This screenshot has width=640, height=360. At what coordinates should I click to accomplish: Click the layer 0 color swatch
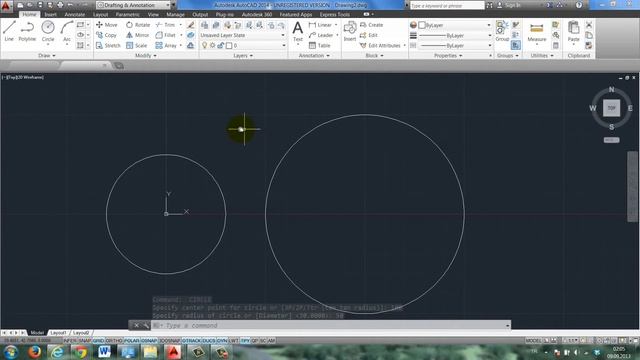click(229, 45)
